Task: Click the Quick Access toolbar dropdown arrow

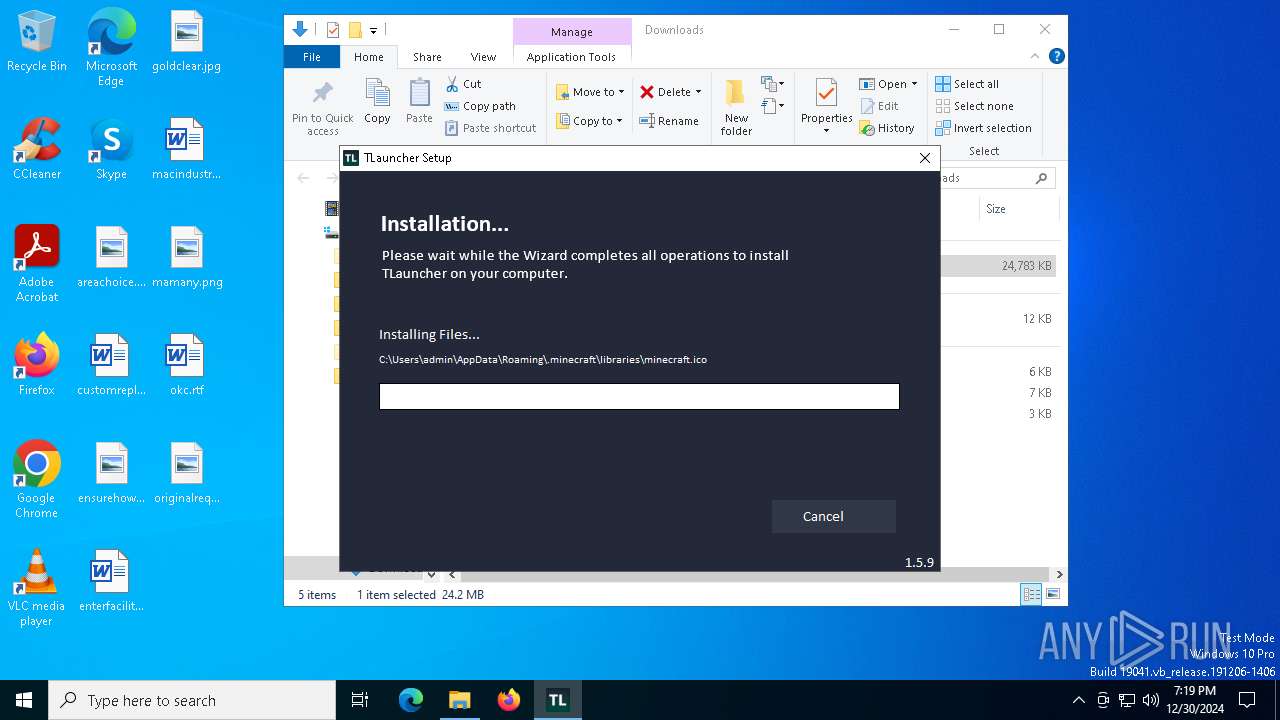Action: pos(373,31)
